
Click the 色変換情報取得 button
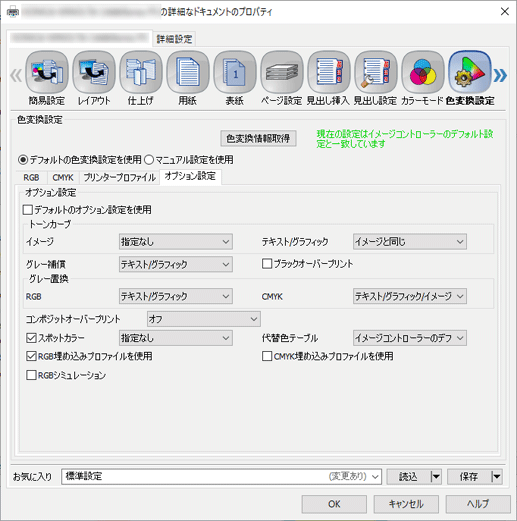[x=258, y=138]
